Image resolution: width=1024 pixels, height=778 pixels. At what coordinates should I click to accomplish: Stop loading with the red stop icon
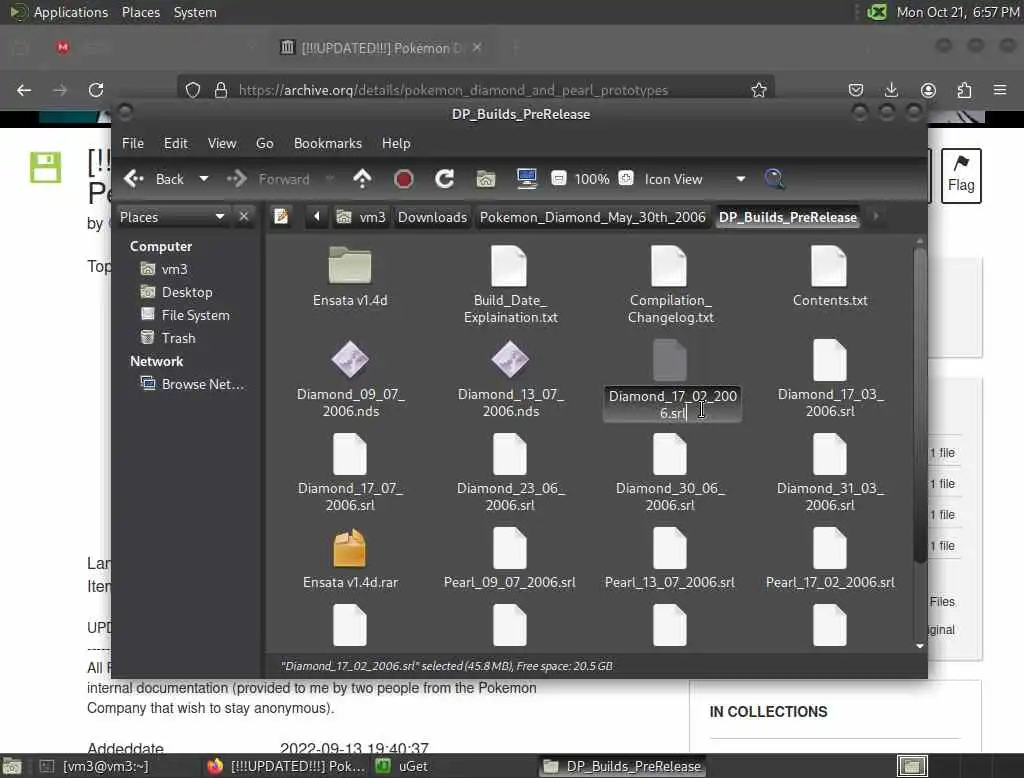point(404,179)
